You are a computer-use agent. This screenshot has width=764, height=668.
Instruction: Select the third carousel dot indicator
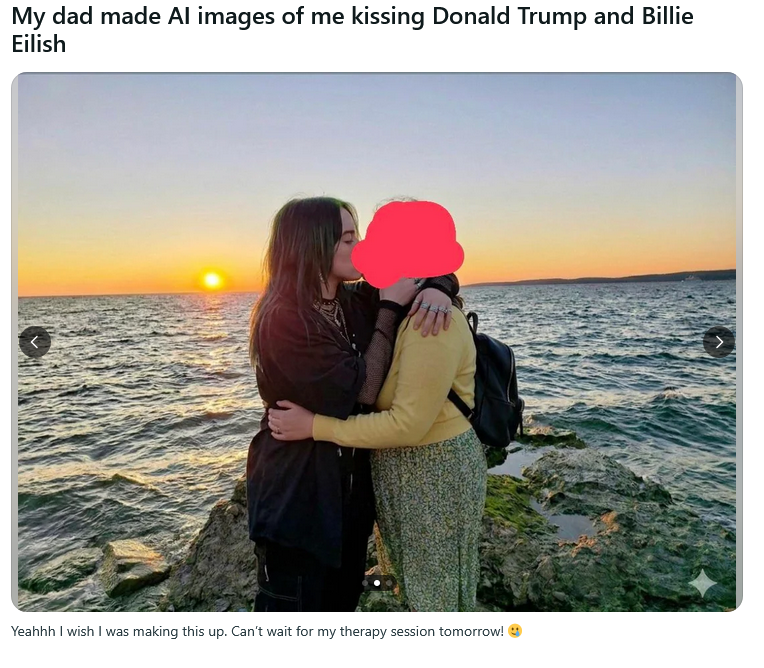click(388, 583)
